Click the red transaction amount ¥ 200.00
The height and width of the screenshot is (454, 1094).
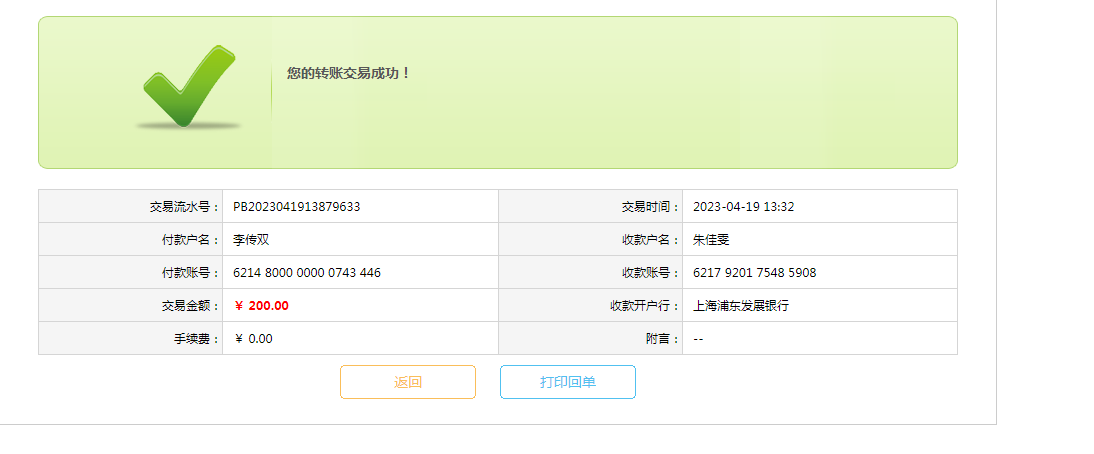(x=262, y=306)
